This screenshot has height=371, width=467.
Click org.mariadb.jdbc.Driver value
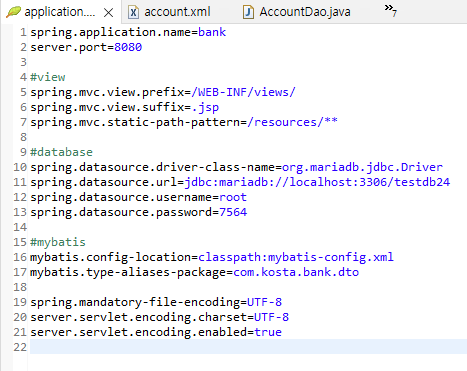[362, 167]
